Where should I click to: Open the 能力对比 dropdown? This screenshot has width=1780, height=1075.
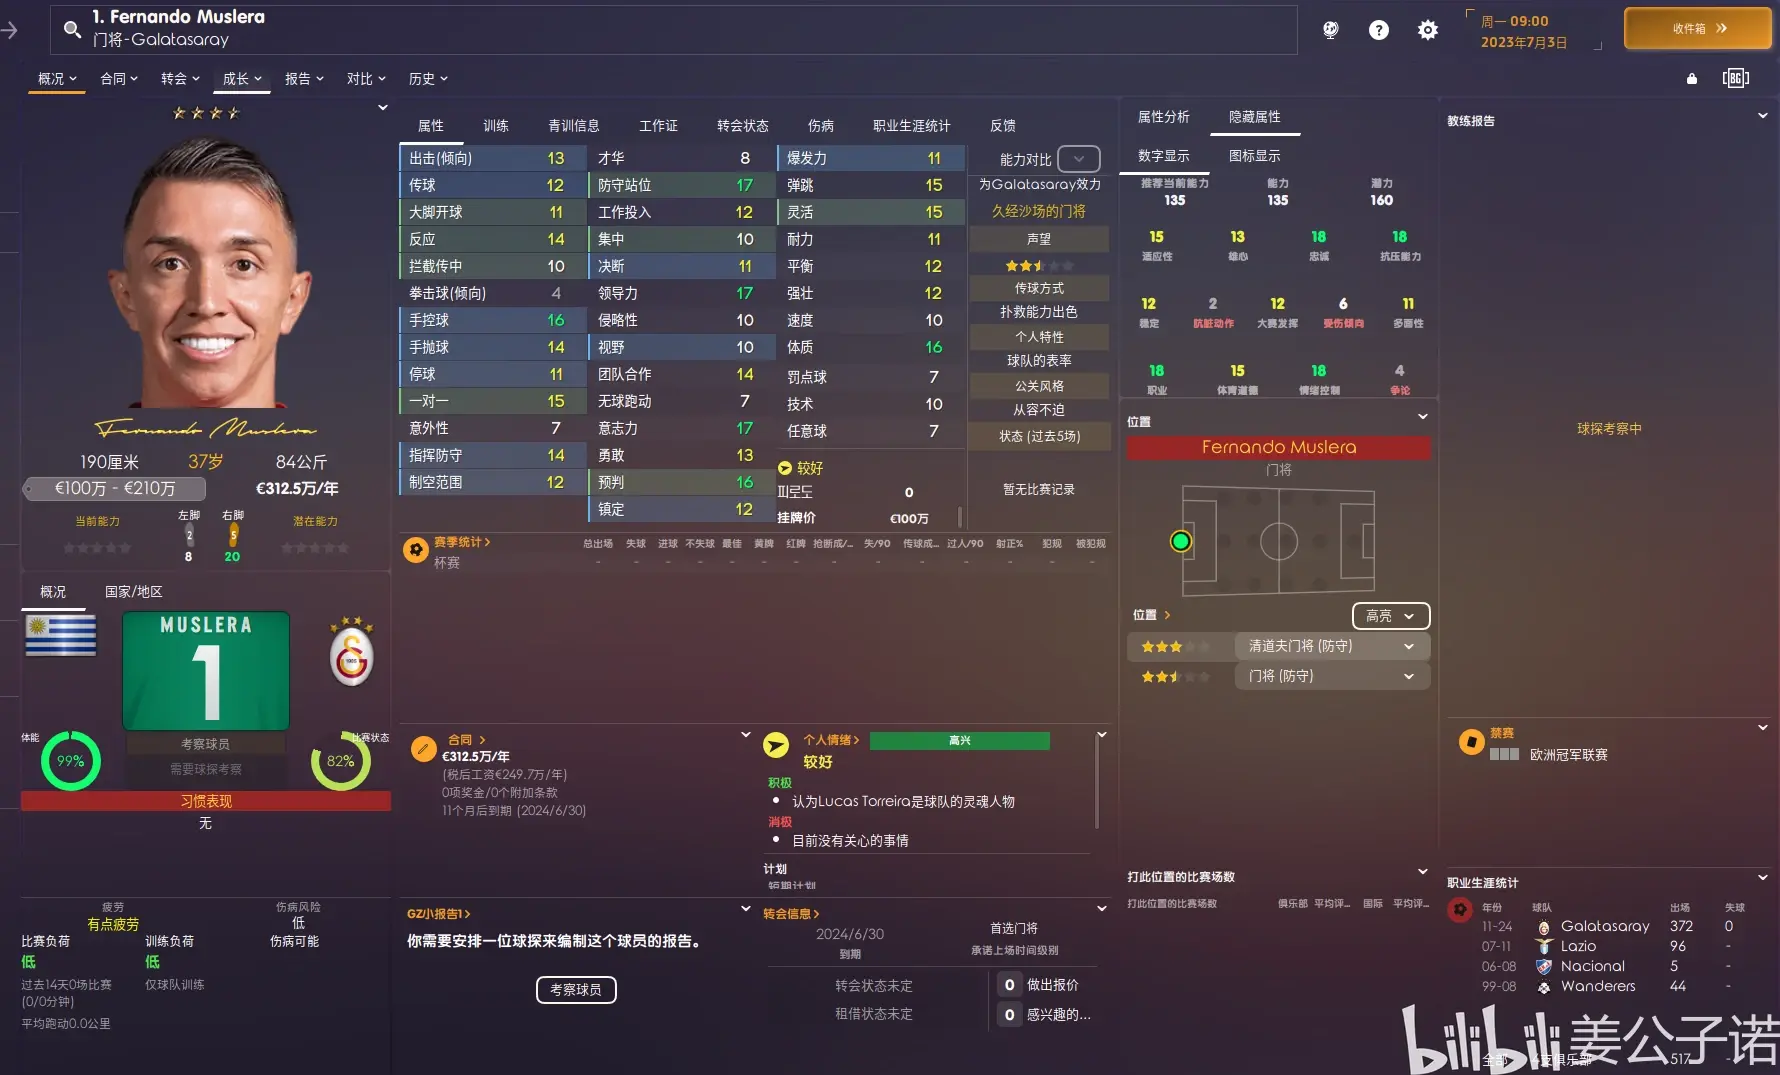tap(1079, 159)
